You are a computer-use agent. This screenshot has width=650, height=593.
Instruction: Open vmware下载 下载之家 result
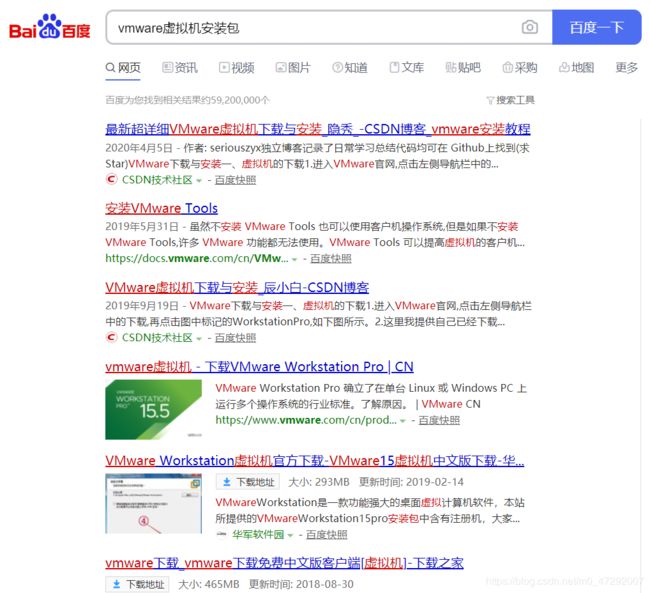pyautogui.click(x=284, y=563)
